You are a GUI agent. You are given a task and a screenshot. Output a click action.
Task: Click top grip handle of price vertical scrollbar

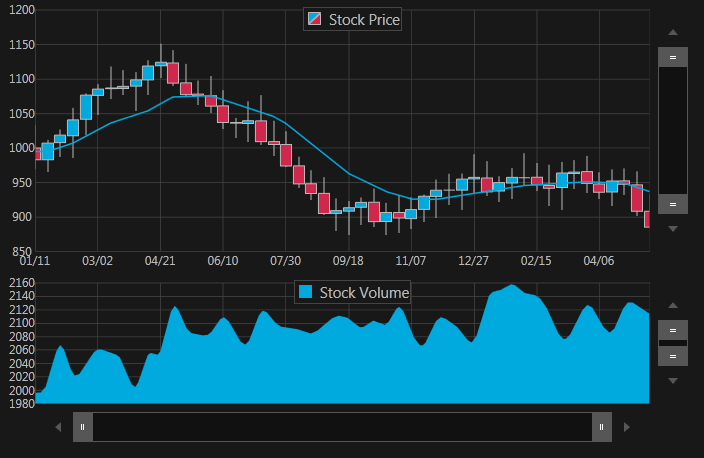click(x=672, y=58)
